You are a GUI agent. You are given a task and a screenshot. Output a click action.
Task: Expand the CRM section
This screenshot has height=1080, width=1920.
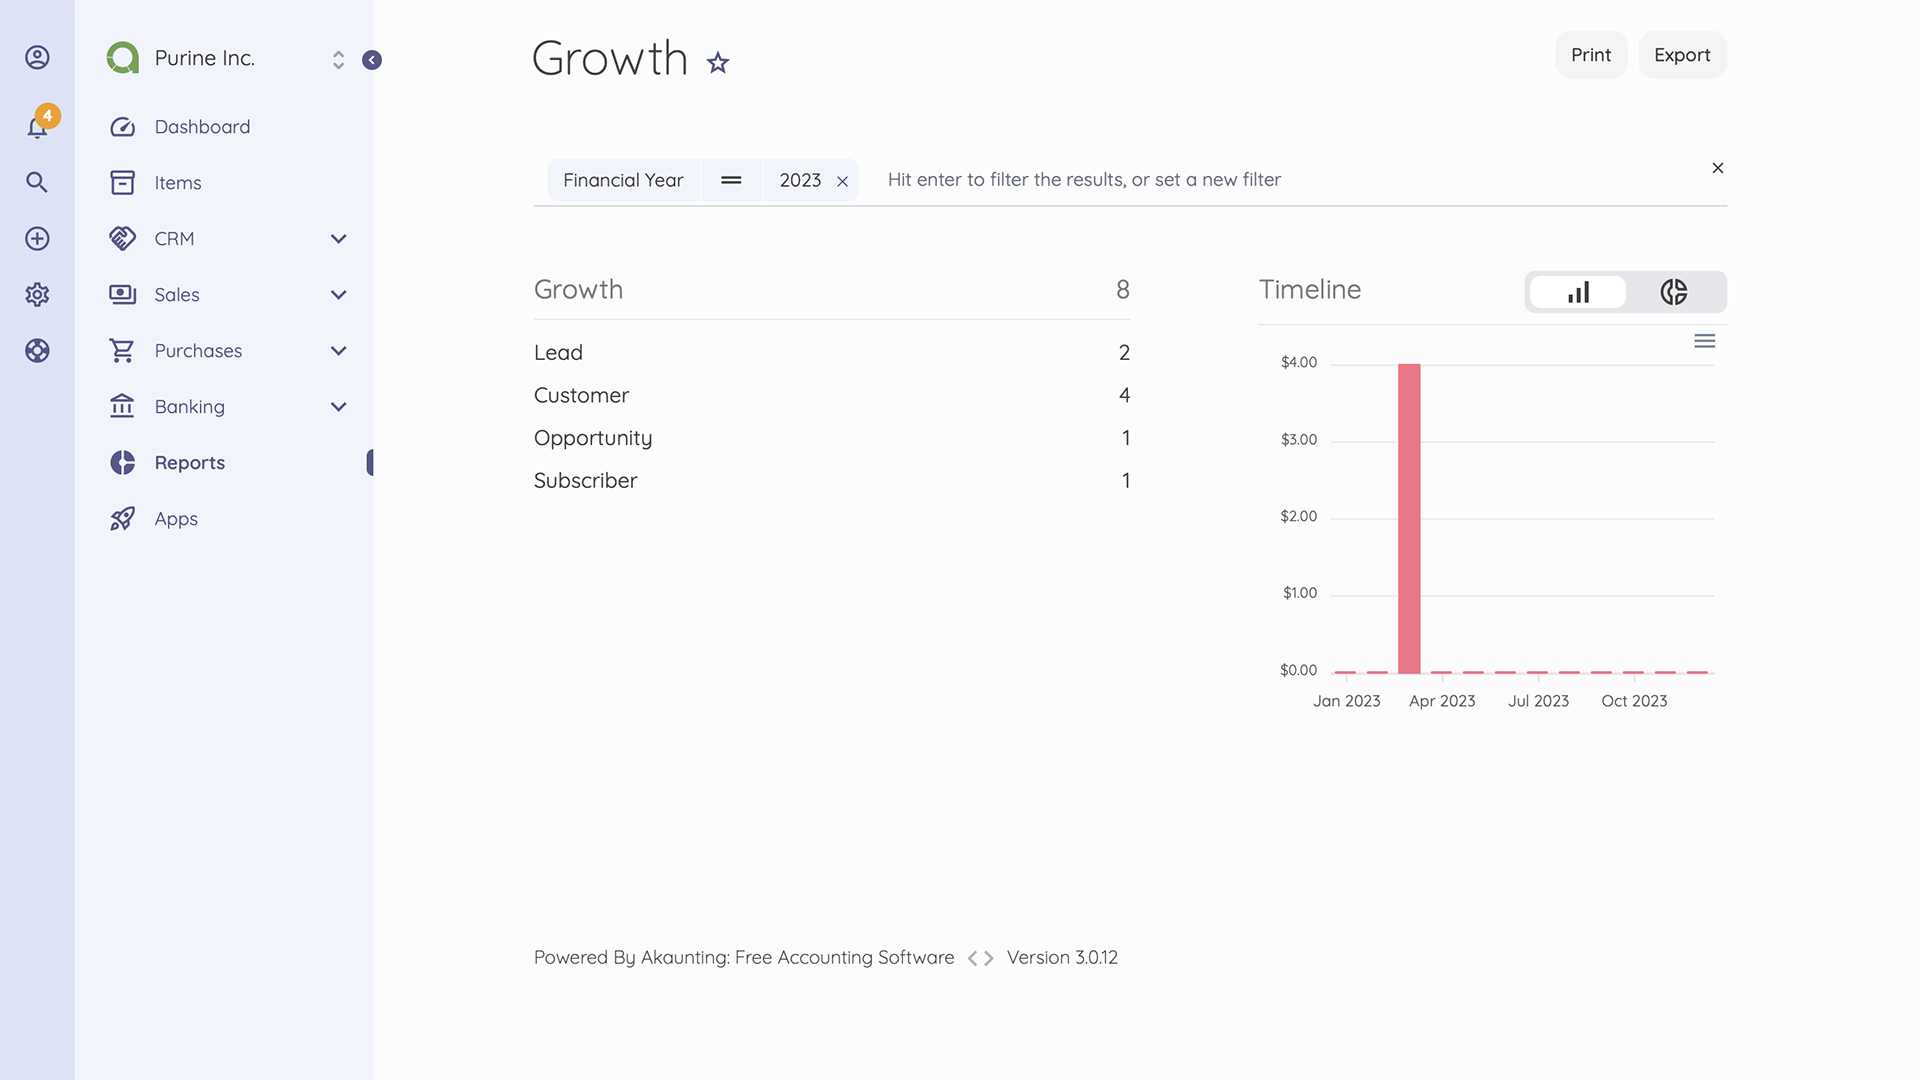[x=338, y=238]
